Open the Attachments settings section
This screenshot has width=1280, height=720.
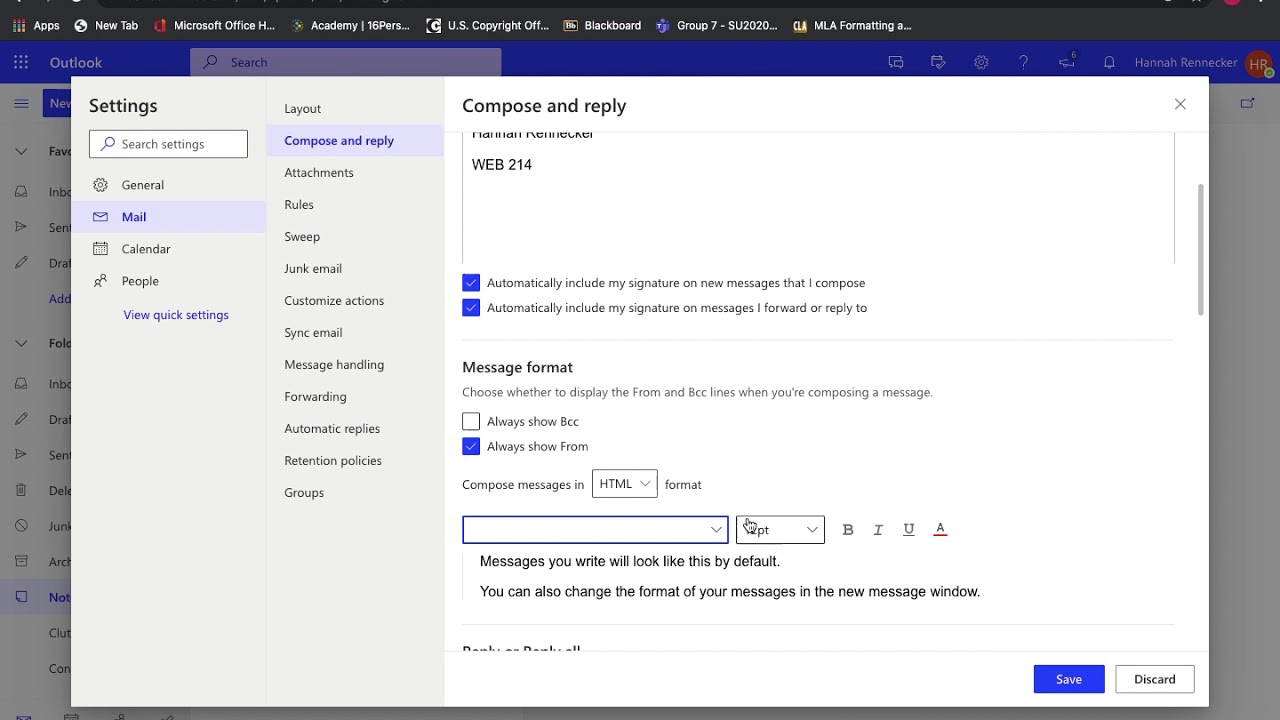click(319, 173)
